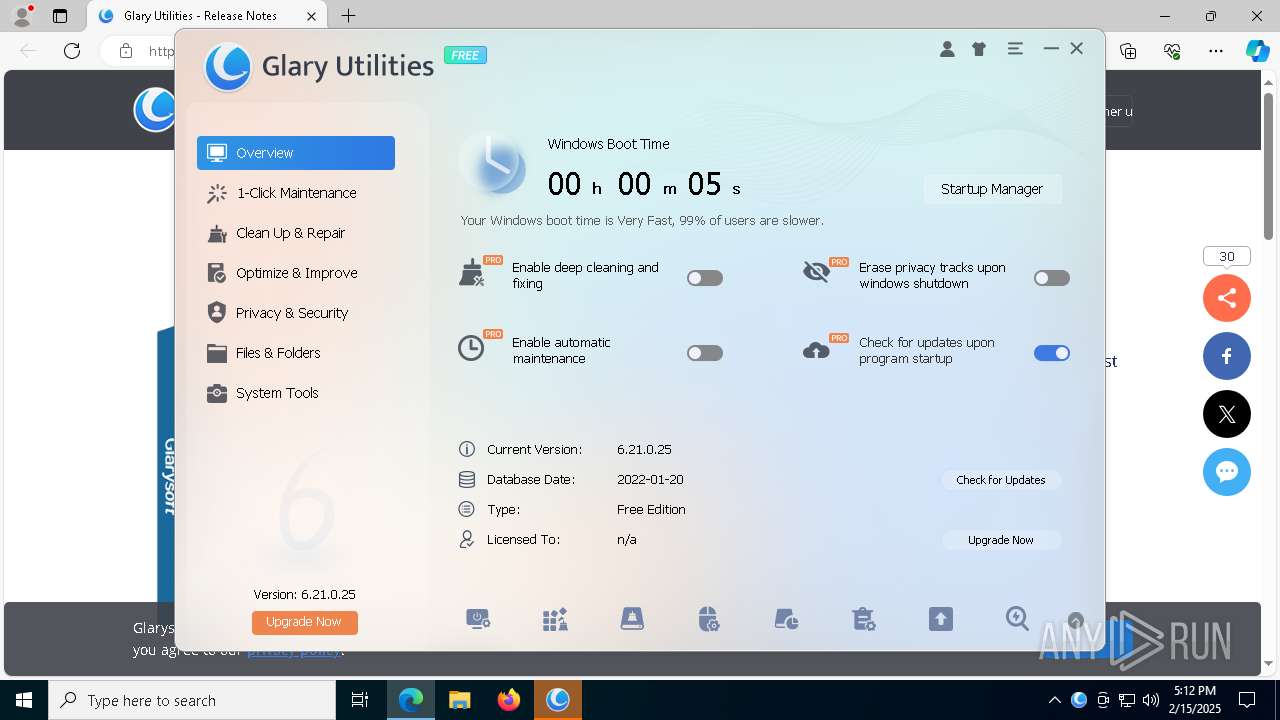The image size is (1280, 720).
Task: Open Privacy & Security section
Action: point(296,313)
